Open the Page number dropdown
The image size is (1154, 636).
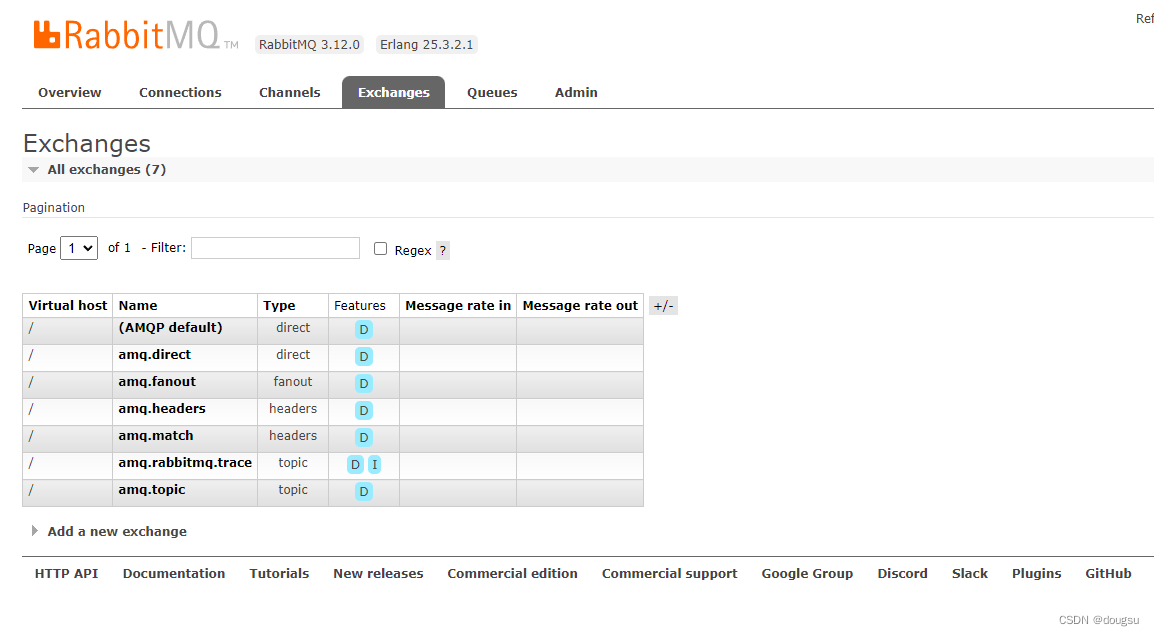79,248
